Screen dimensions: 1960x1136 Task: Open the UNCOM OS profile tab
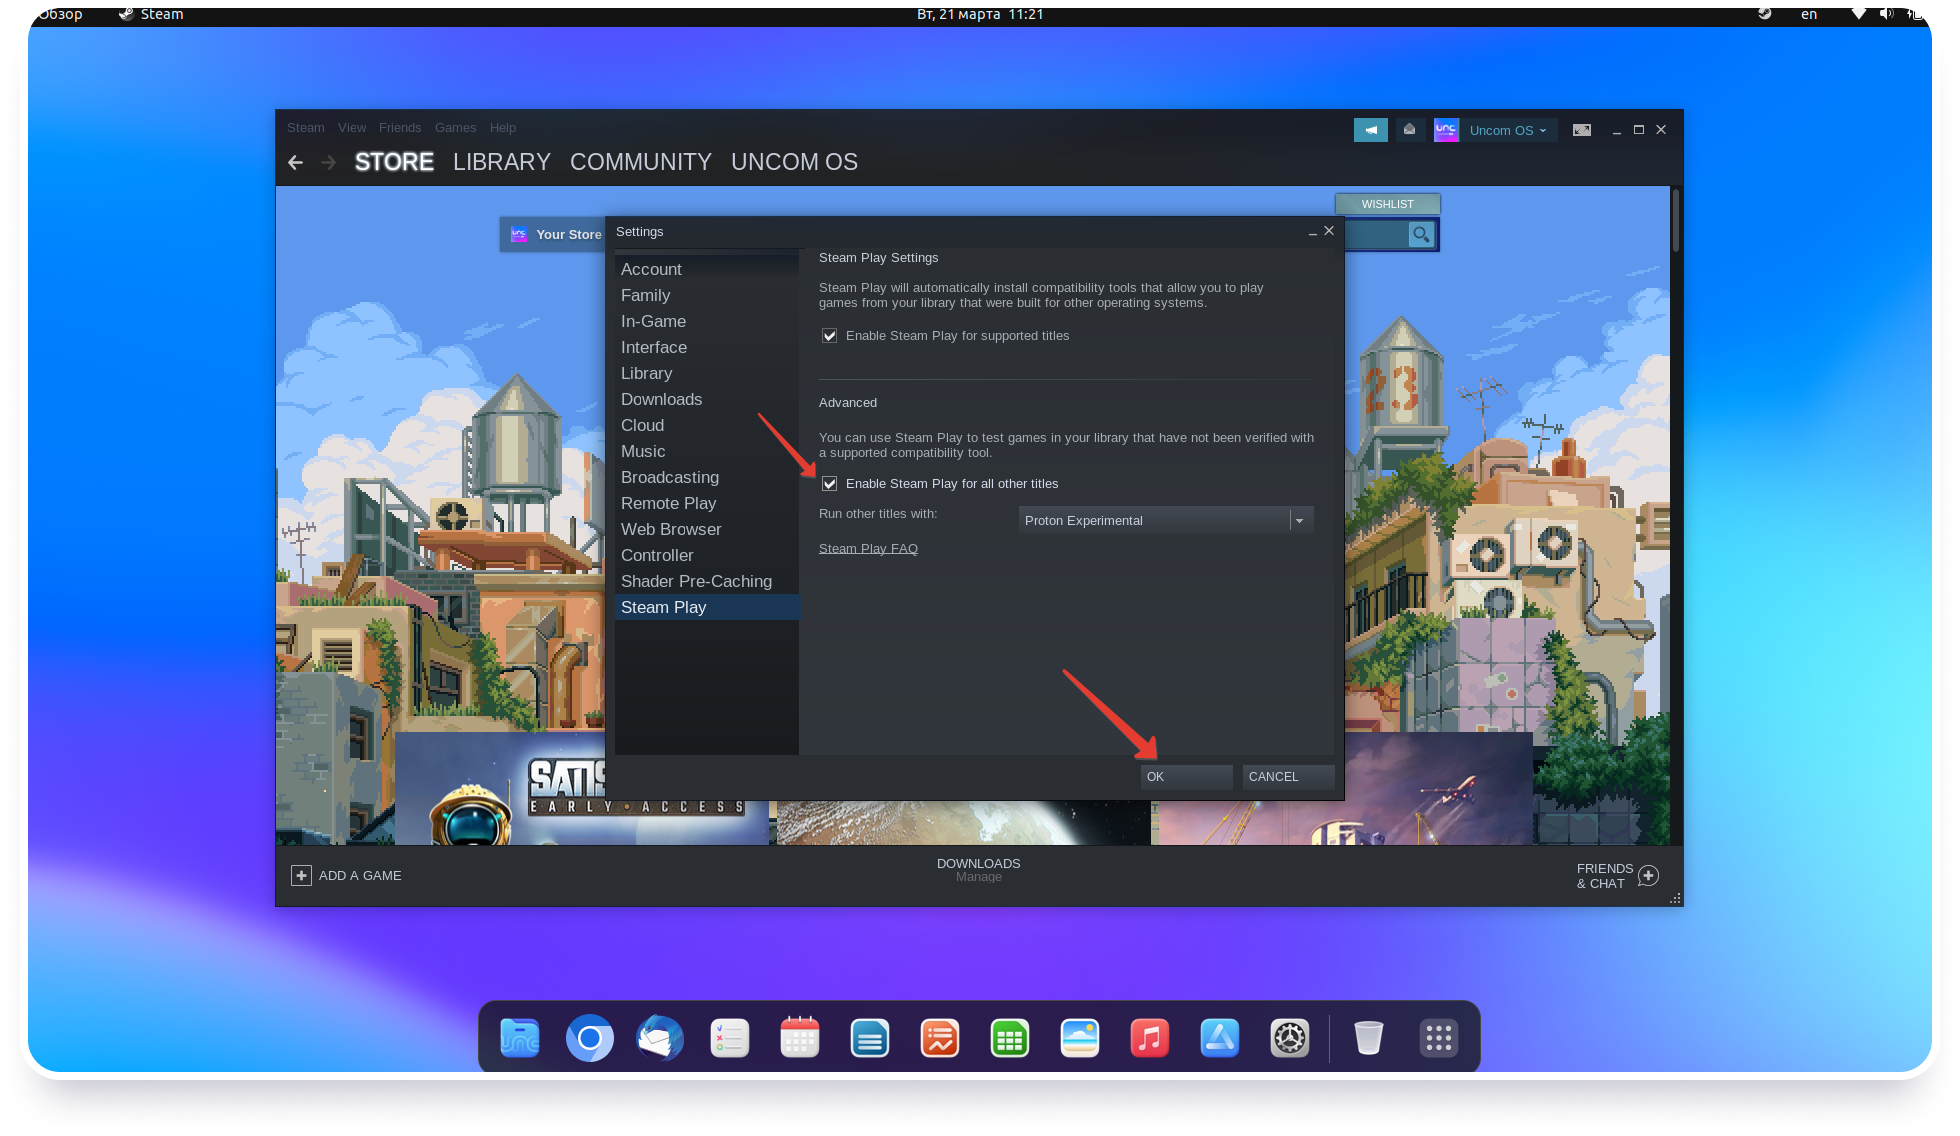[795, 162]
